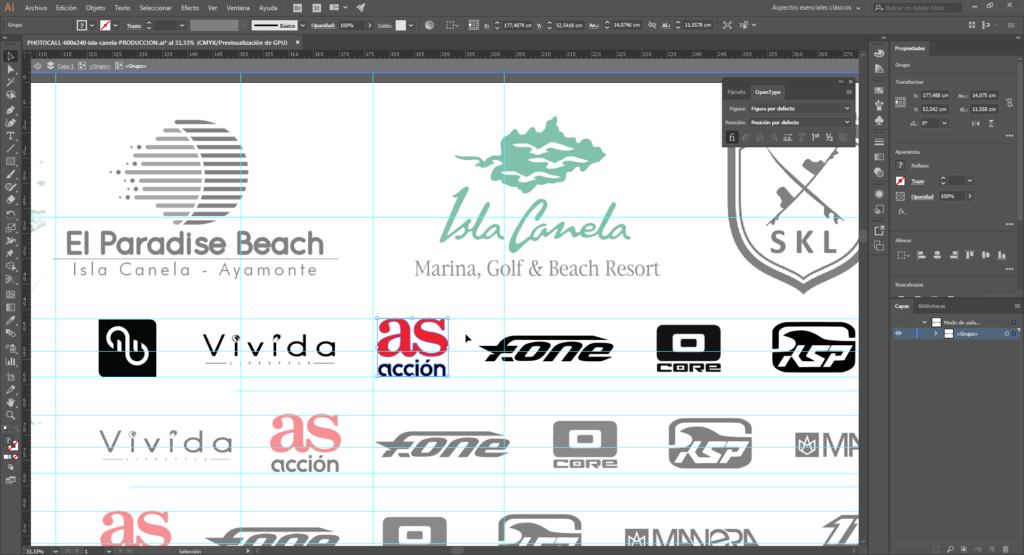The width and height of the screenshot is (1024, 555).
Task: Toggle constrain width and height proportions link
Action: tap(1010, 103)
